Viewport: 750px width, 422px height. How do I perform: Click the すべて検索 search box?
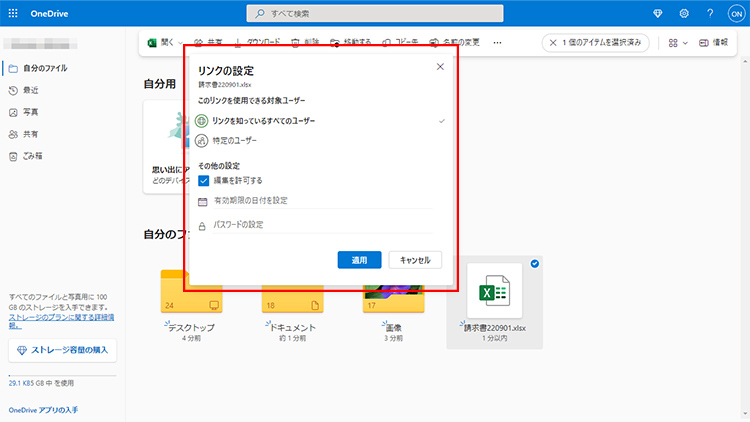coord(374,14)
